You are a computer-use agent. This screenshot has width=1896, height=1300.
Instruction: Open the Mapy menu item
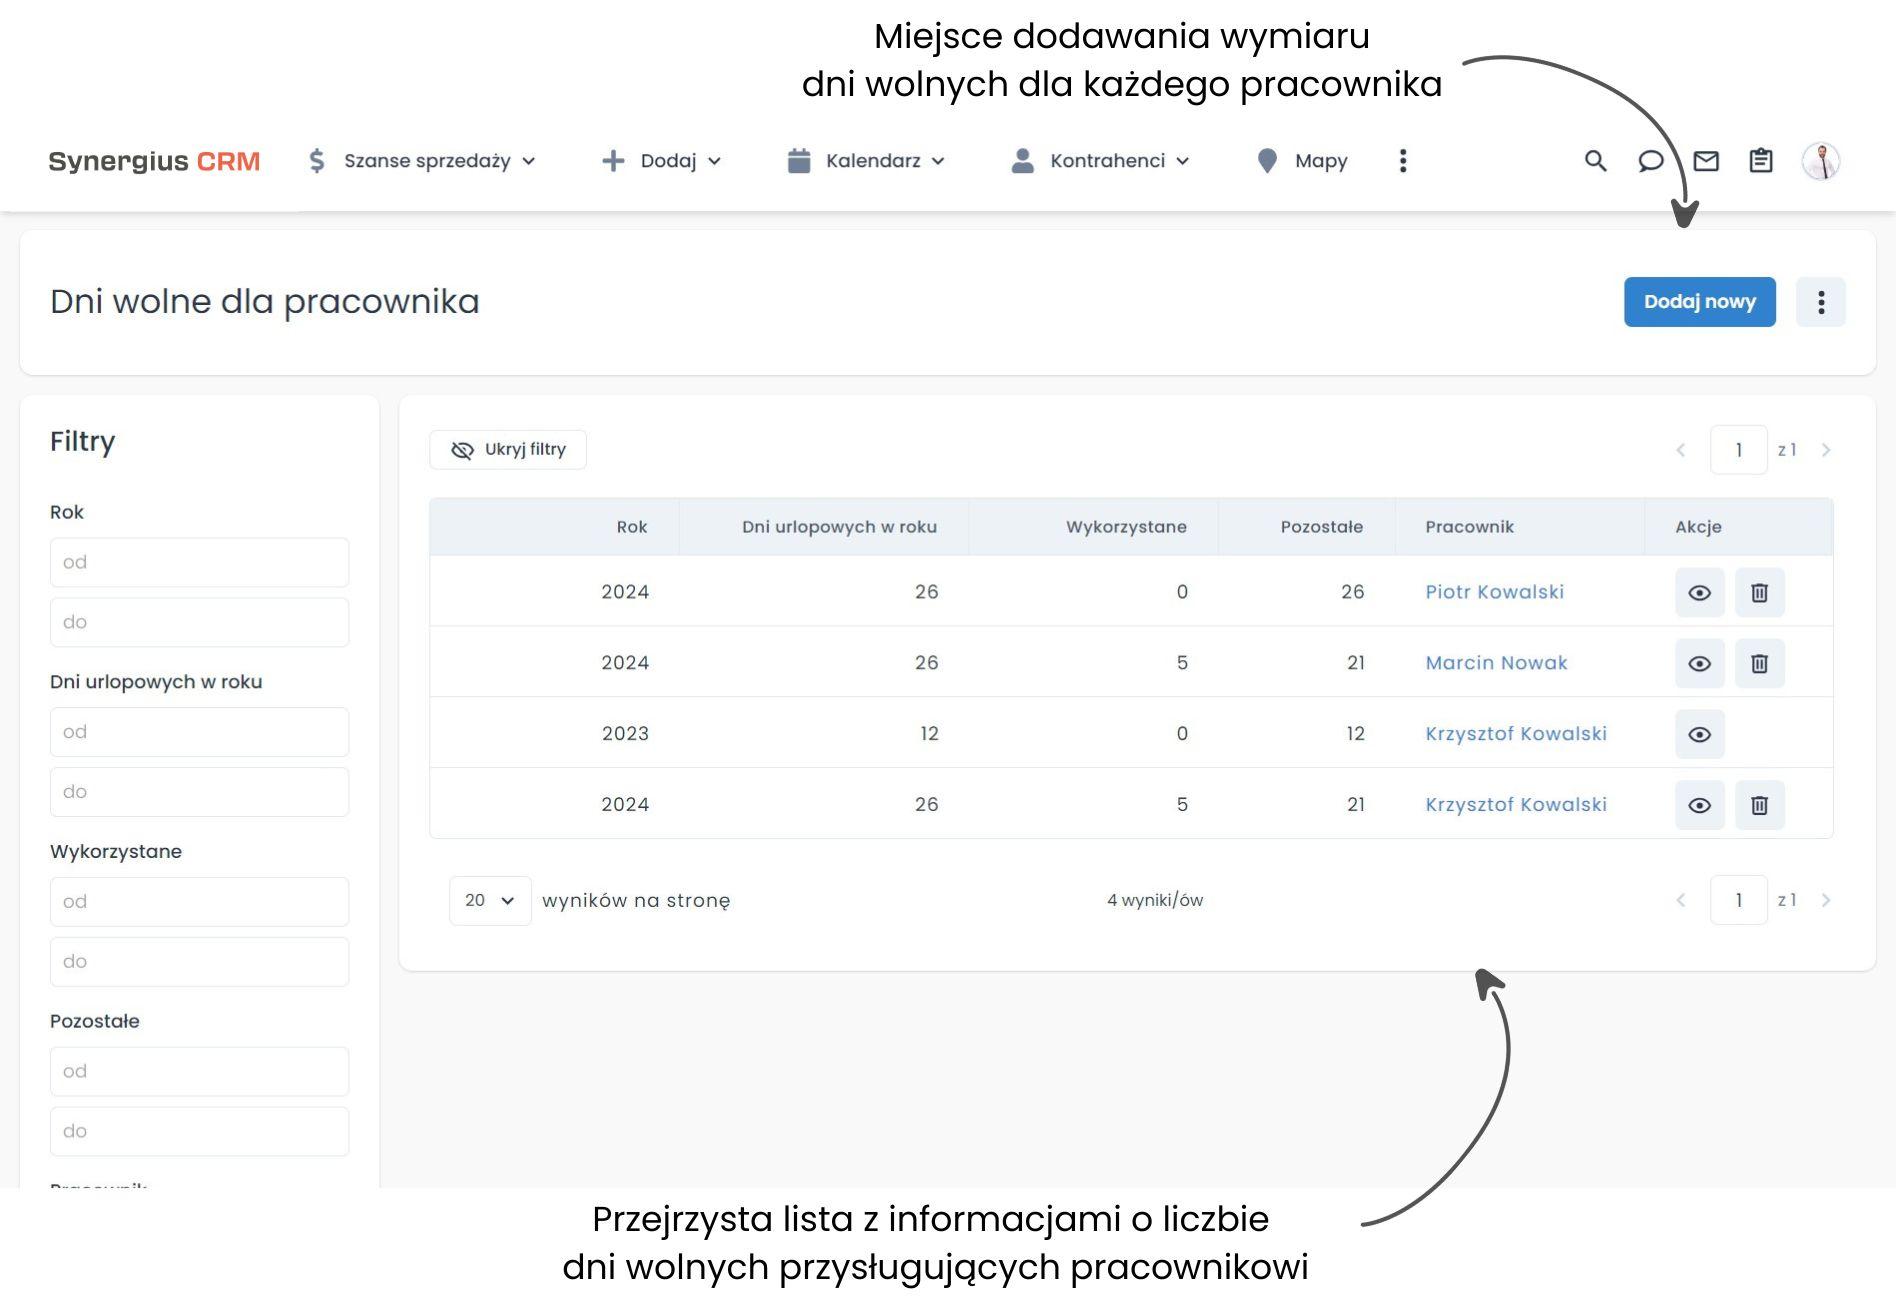[1303, 161]
